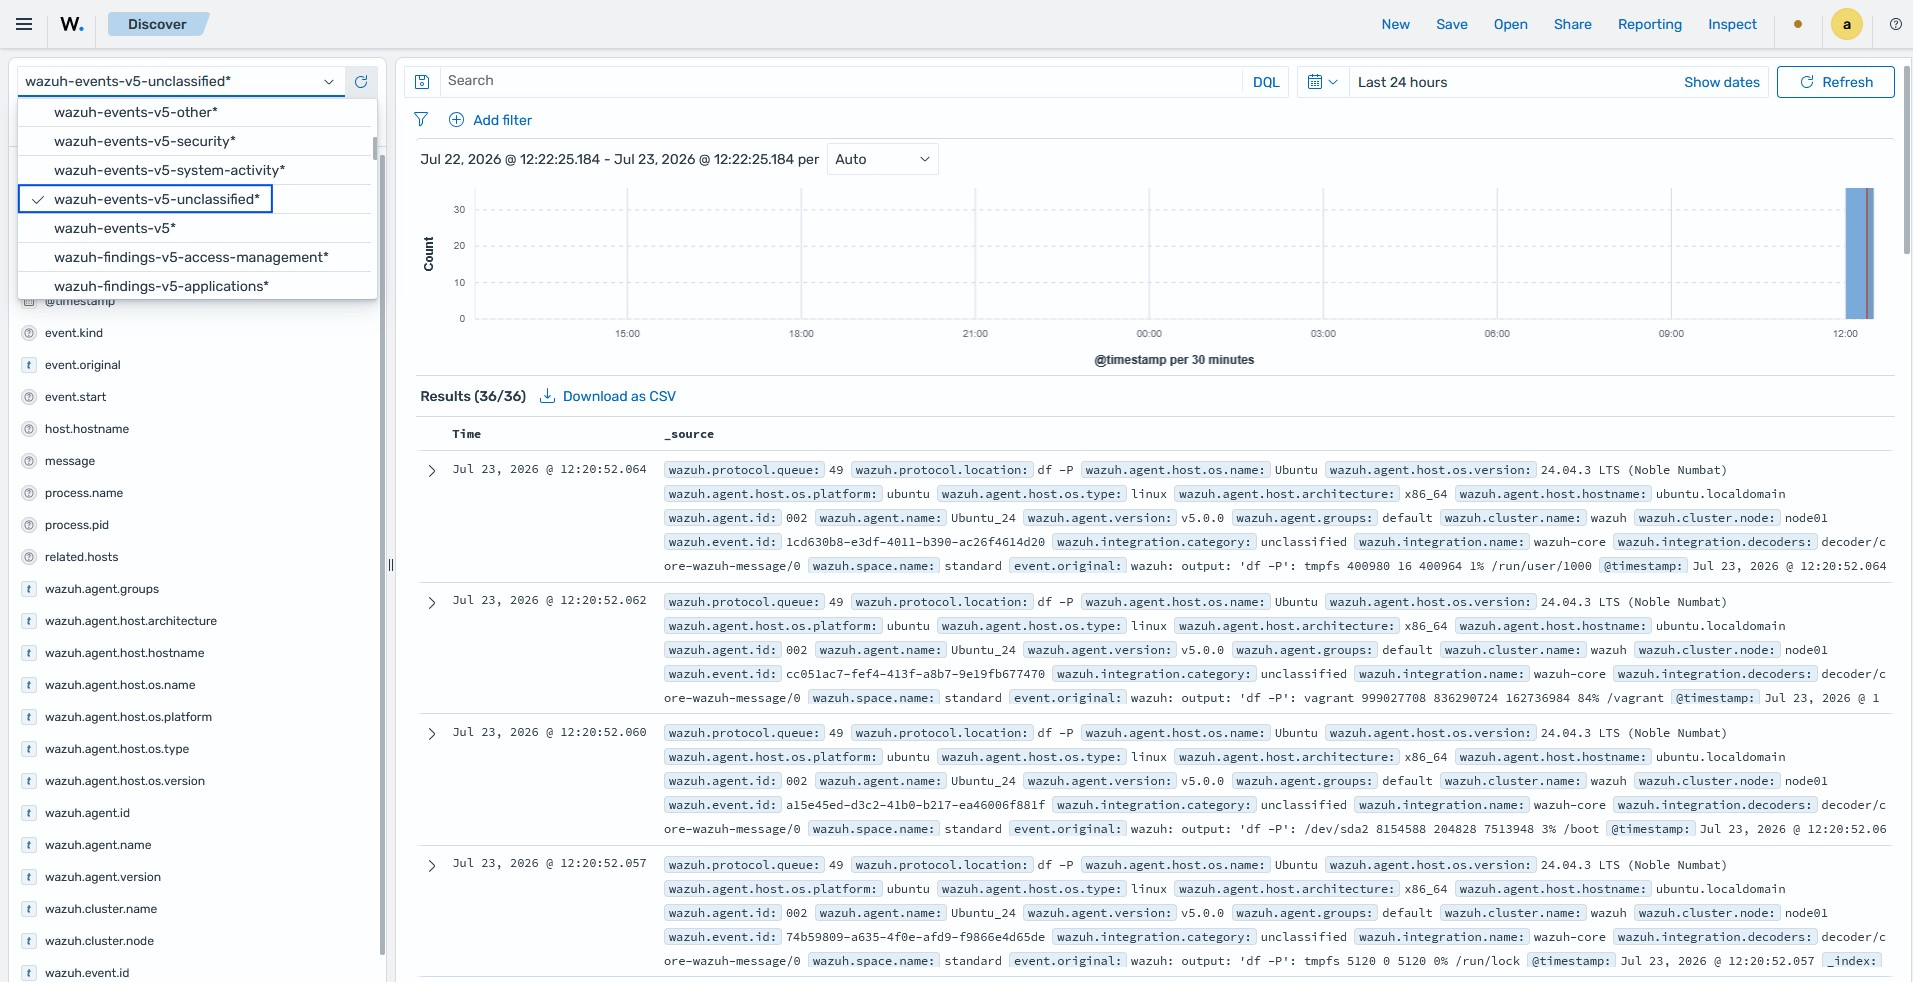Click the type icon for event.kind field

tap(29, 333)
